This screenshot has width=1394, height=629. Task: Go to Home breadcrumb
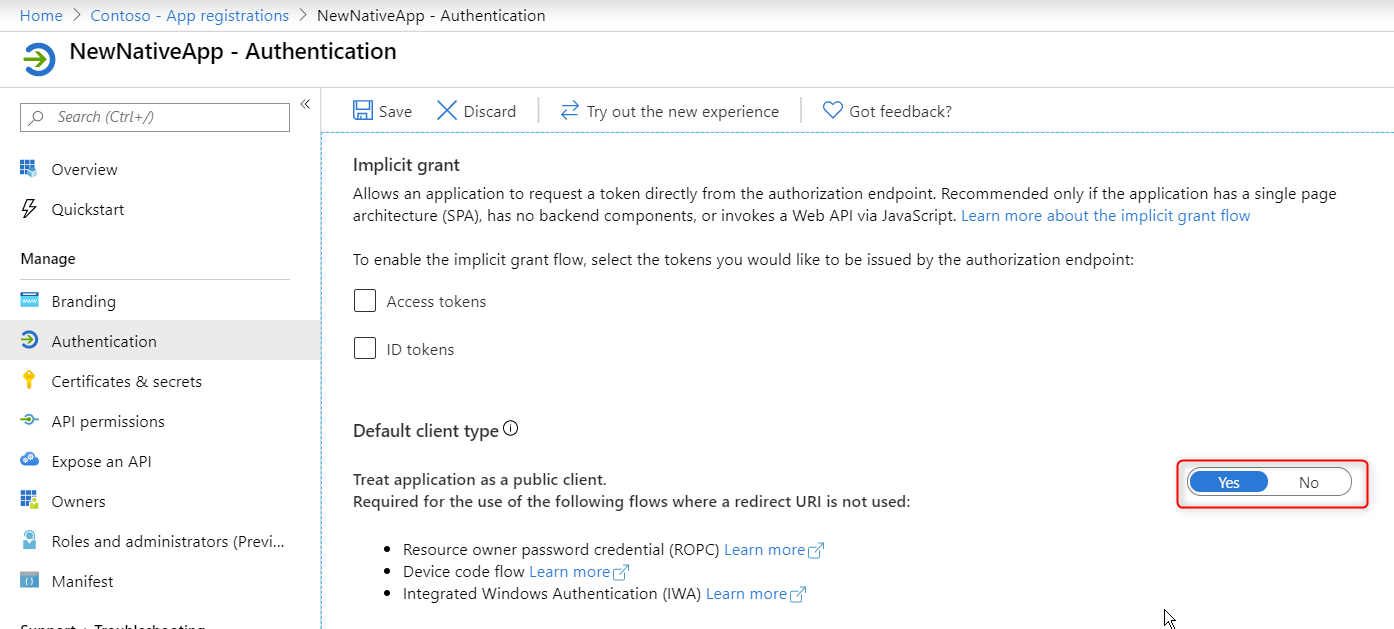[41, 16]
